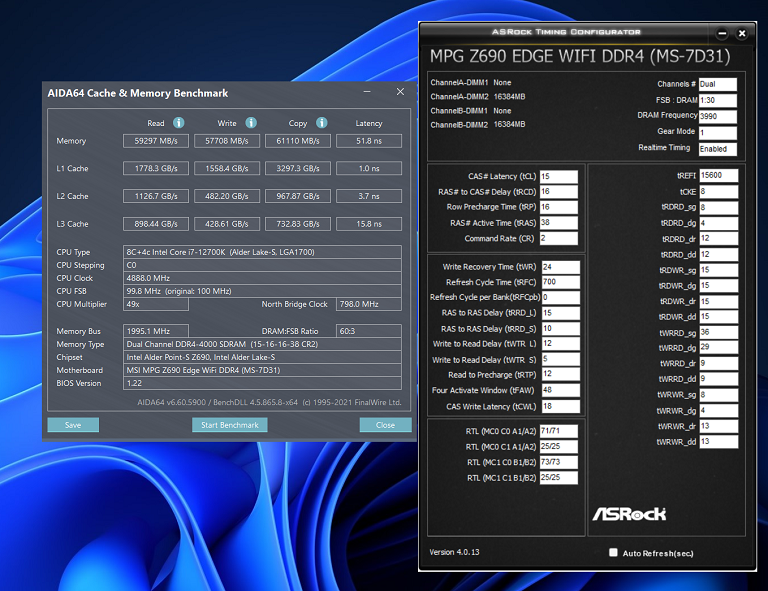Click the tREFI value field

[x=719, y=176]
